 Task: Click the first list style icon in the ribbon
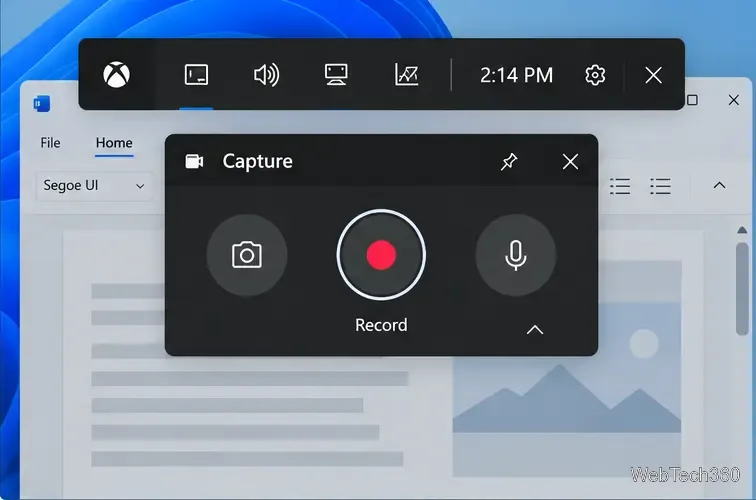[x=620, y=186]
